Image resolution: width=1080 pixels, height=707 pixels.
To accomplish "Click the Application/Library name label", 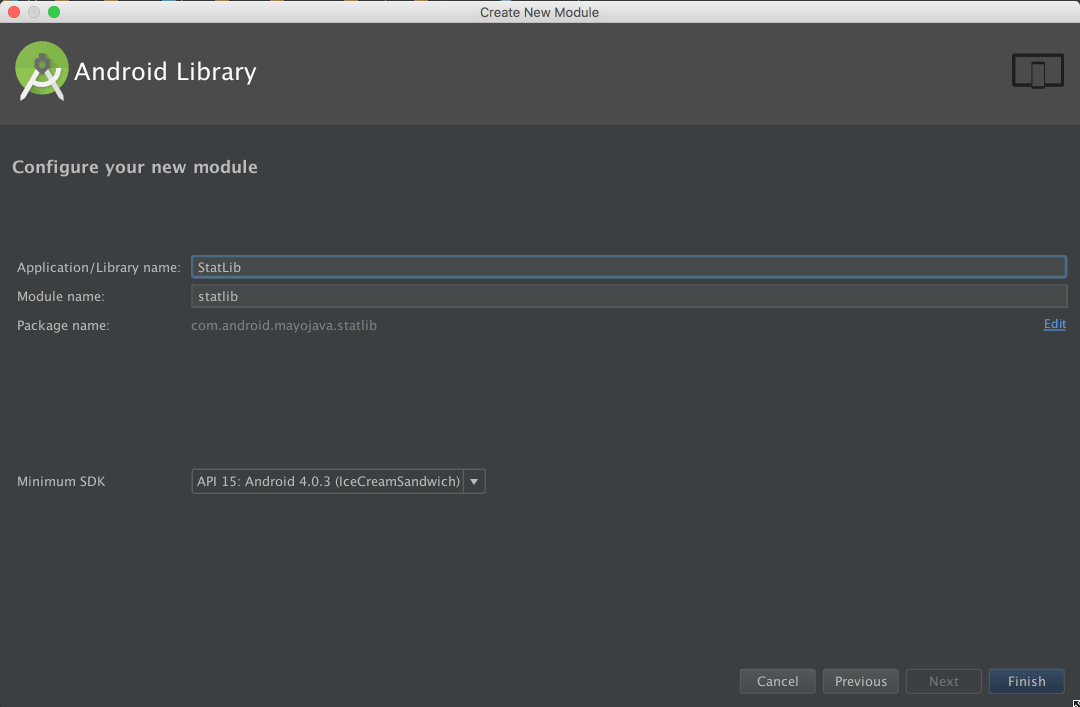I will click(98, 267).
